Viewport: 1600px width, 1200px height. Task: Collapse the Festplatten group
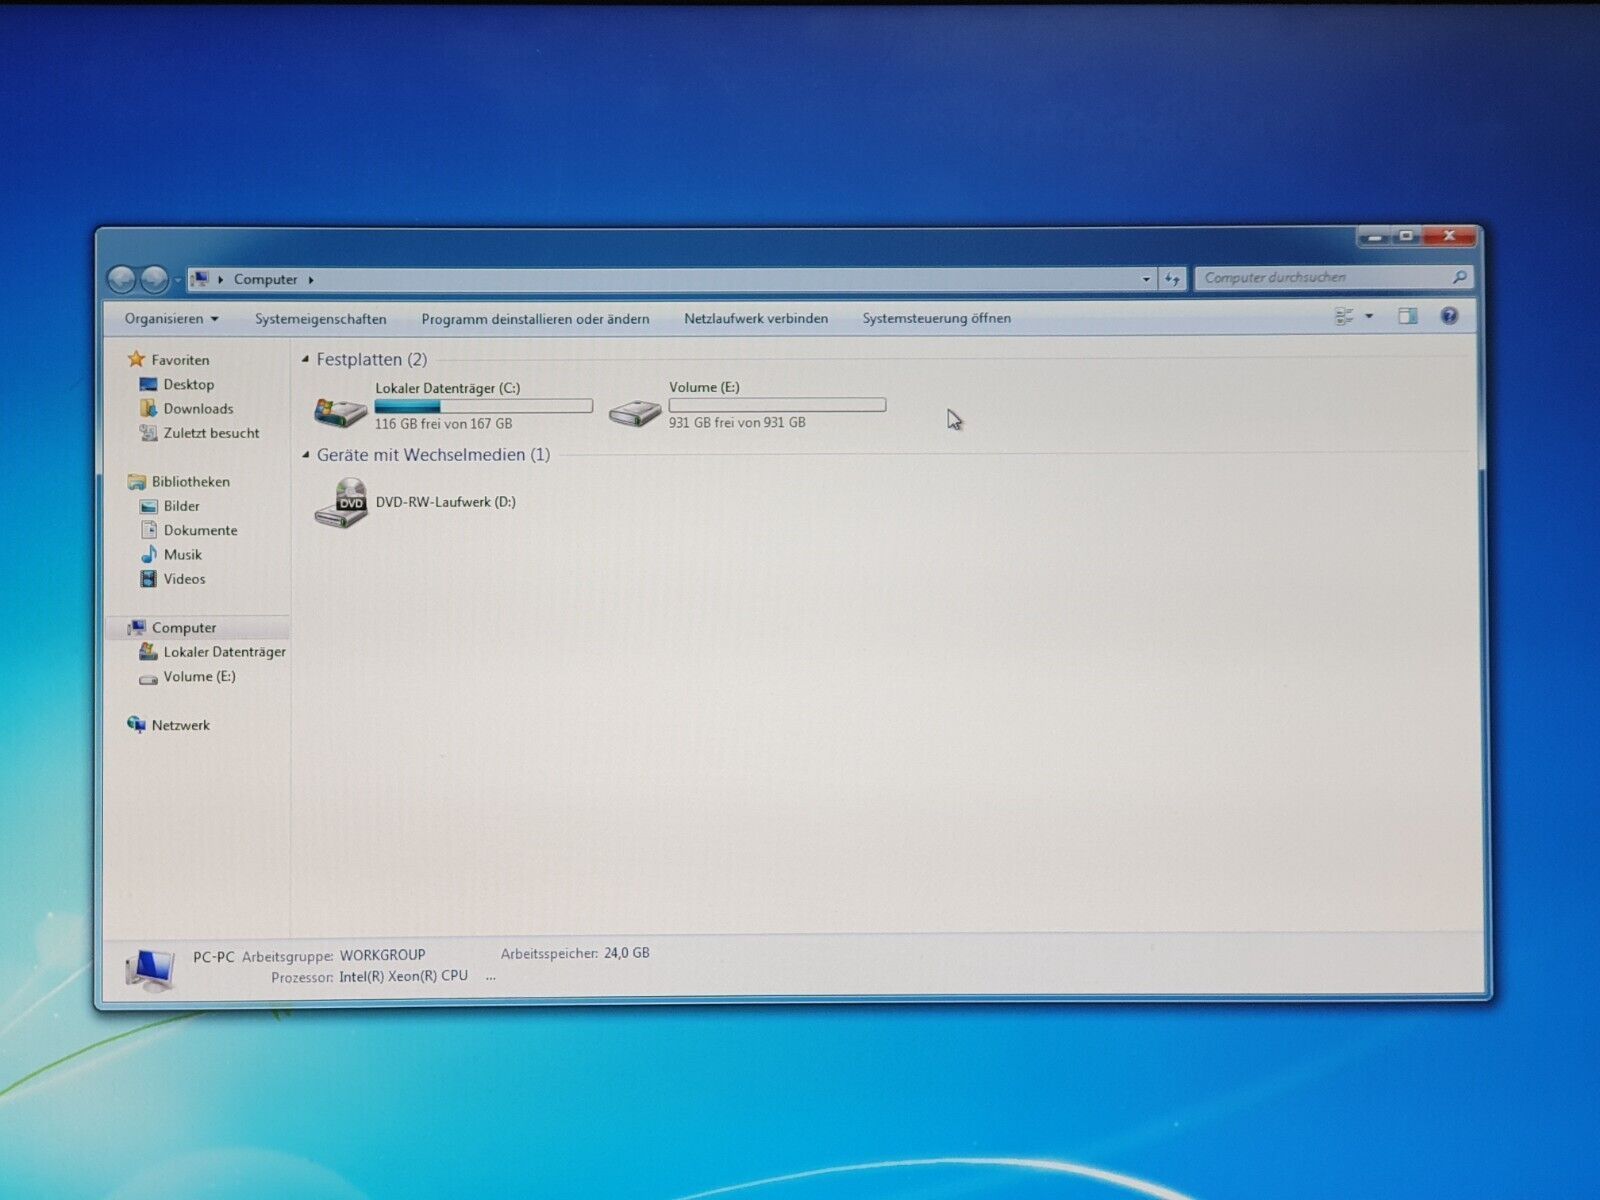(x=306, y=359)
